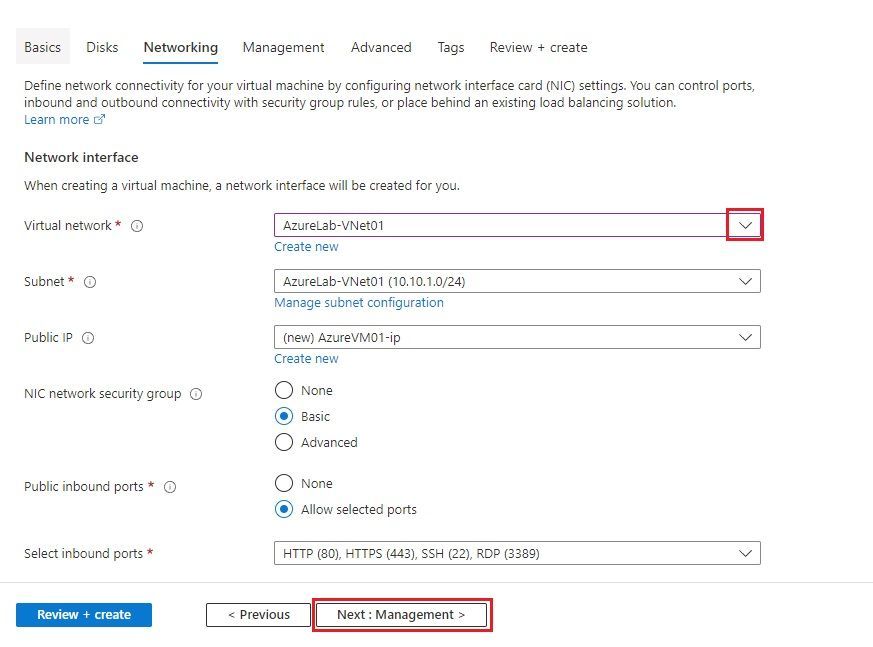Open info tooltip next to Virtual network
Screen dimensions: 873x647
coord(137,226)
